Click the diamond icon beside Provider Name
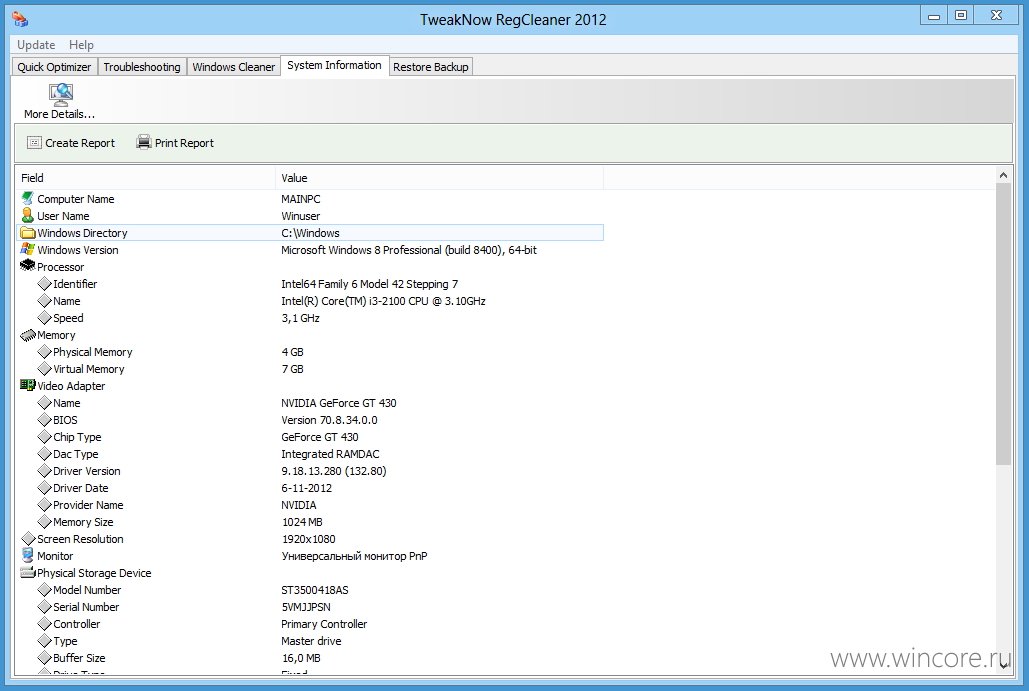Viewport: 1029px width, 691px height. (44, 505)
